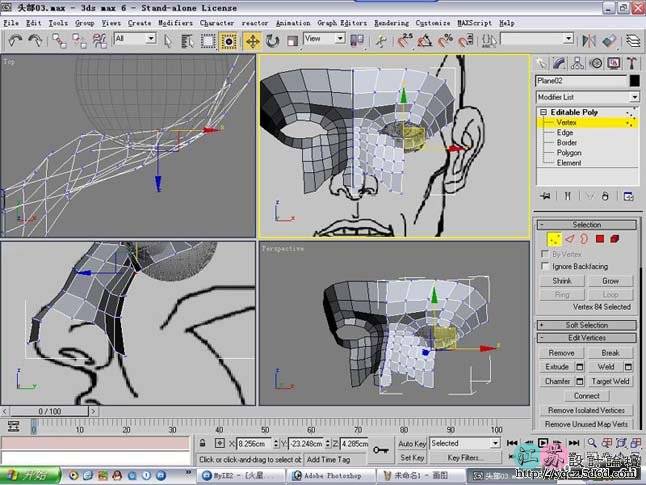Image resolution: width=646 pixels, height=485 pixels.
Task: Open the Modifiers menu
Action: click(x=175, y=22)
